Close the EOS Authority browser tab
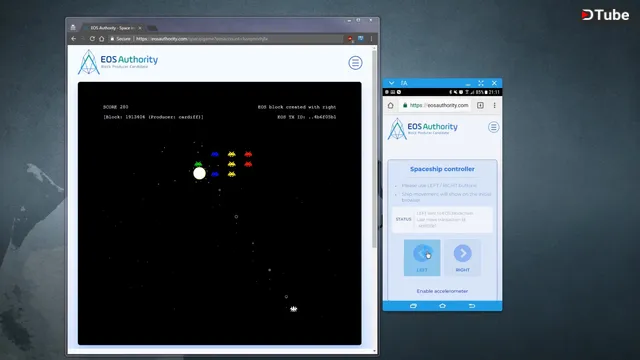The height and width of the screenshot is (360, 640). [140, 28]
